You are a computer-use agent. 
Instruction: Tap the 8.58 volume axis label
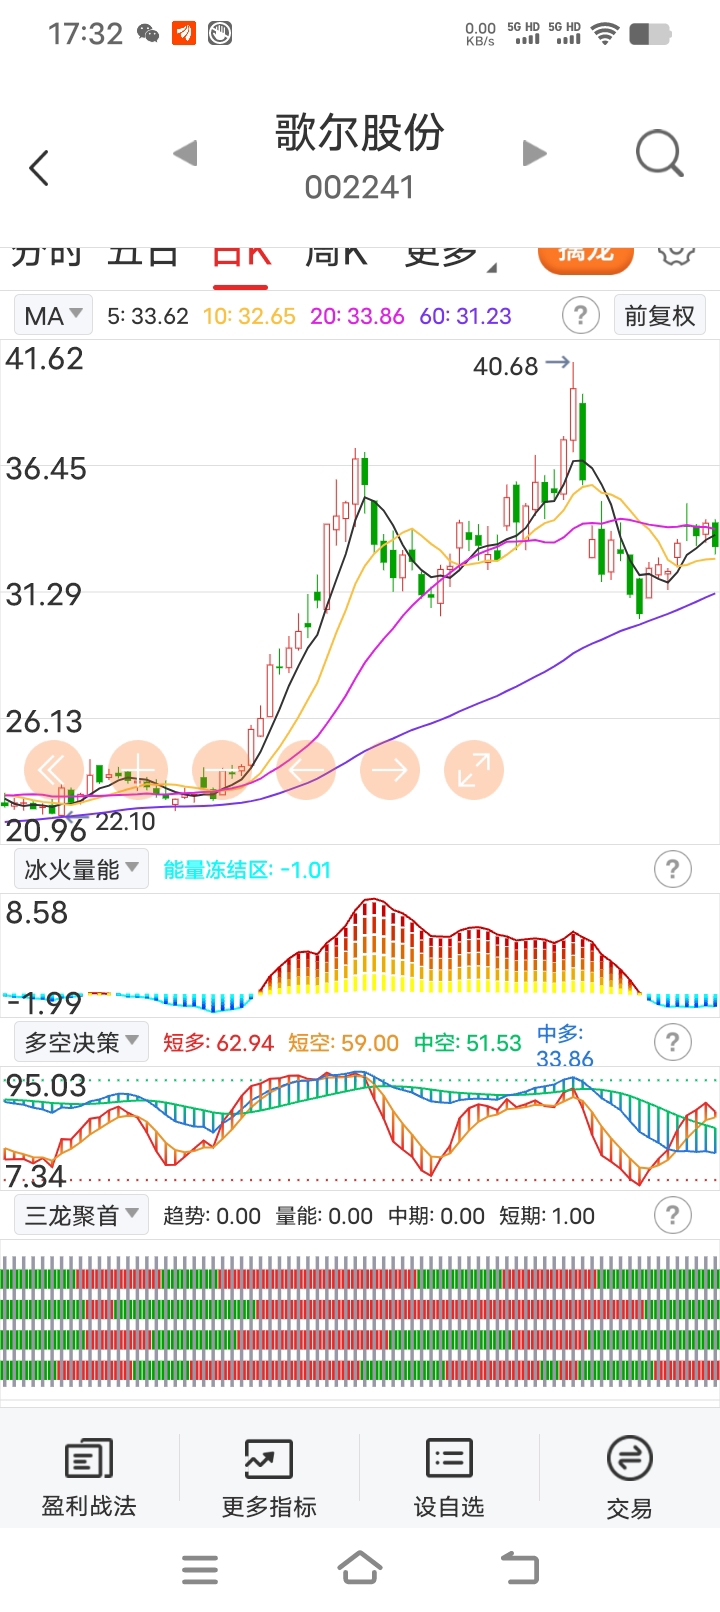37,913
